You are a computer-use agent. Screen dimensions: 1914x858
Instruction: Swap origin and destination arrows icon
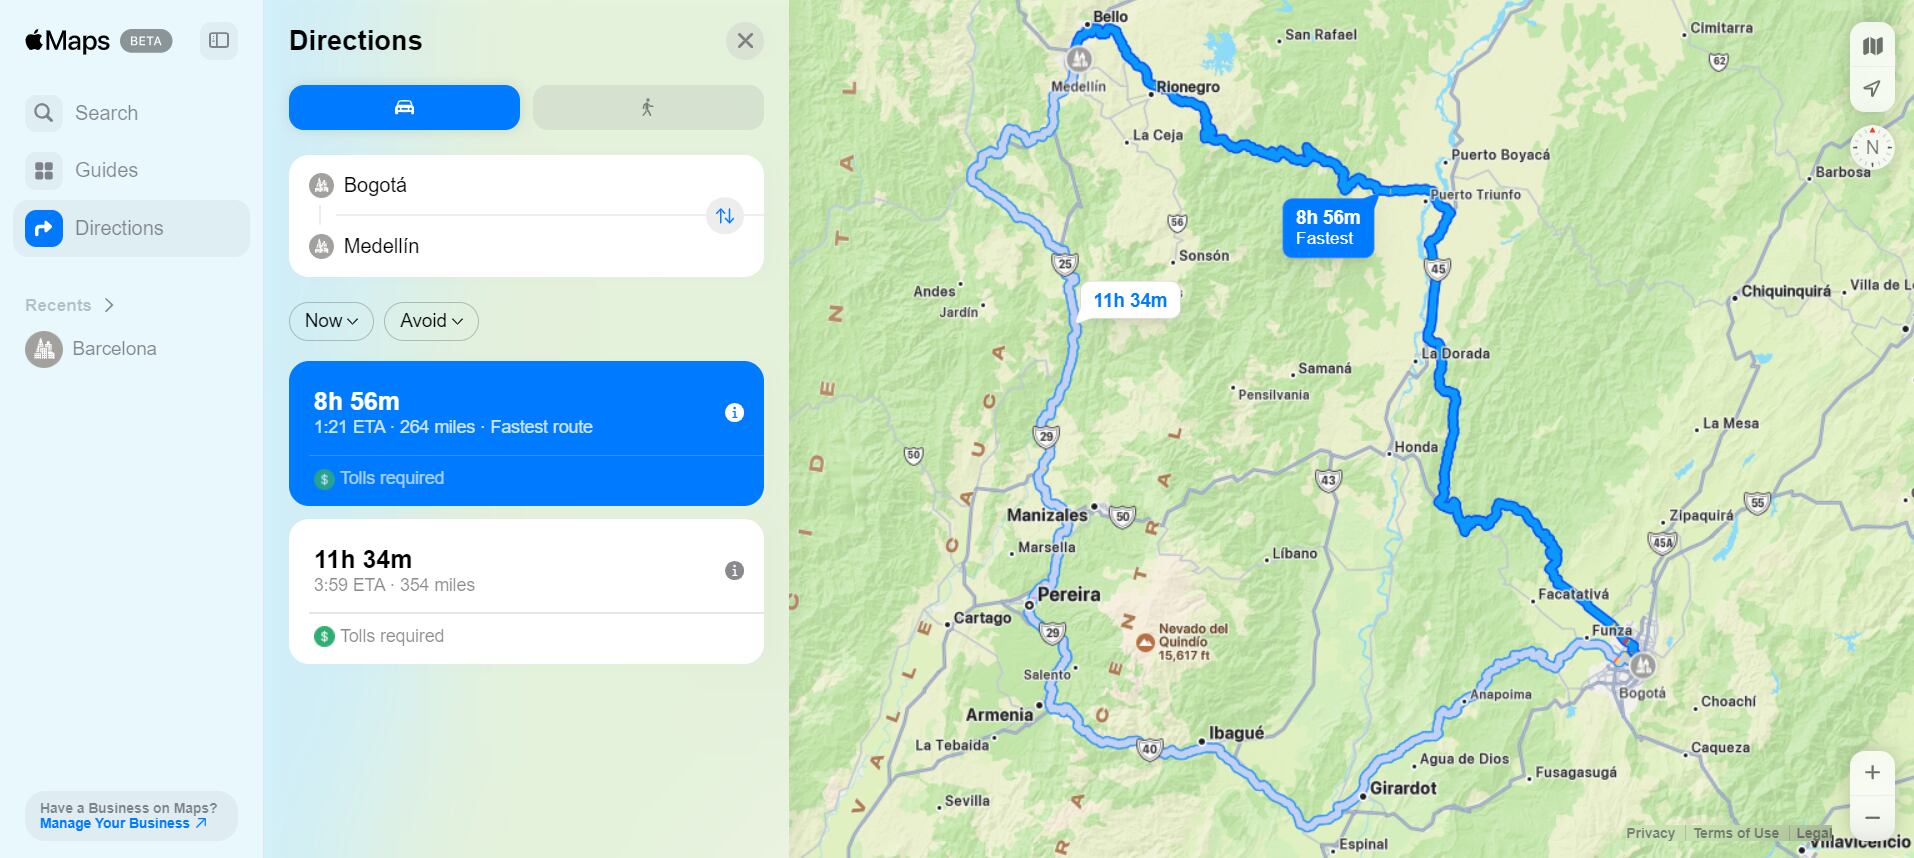pyautogui.click(x=725, y=216)
